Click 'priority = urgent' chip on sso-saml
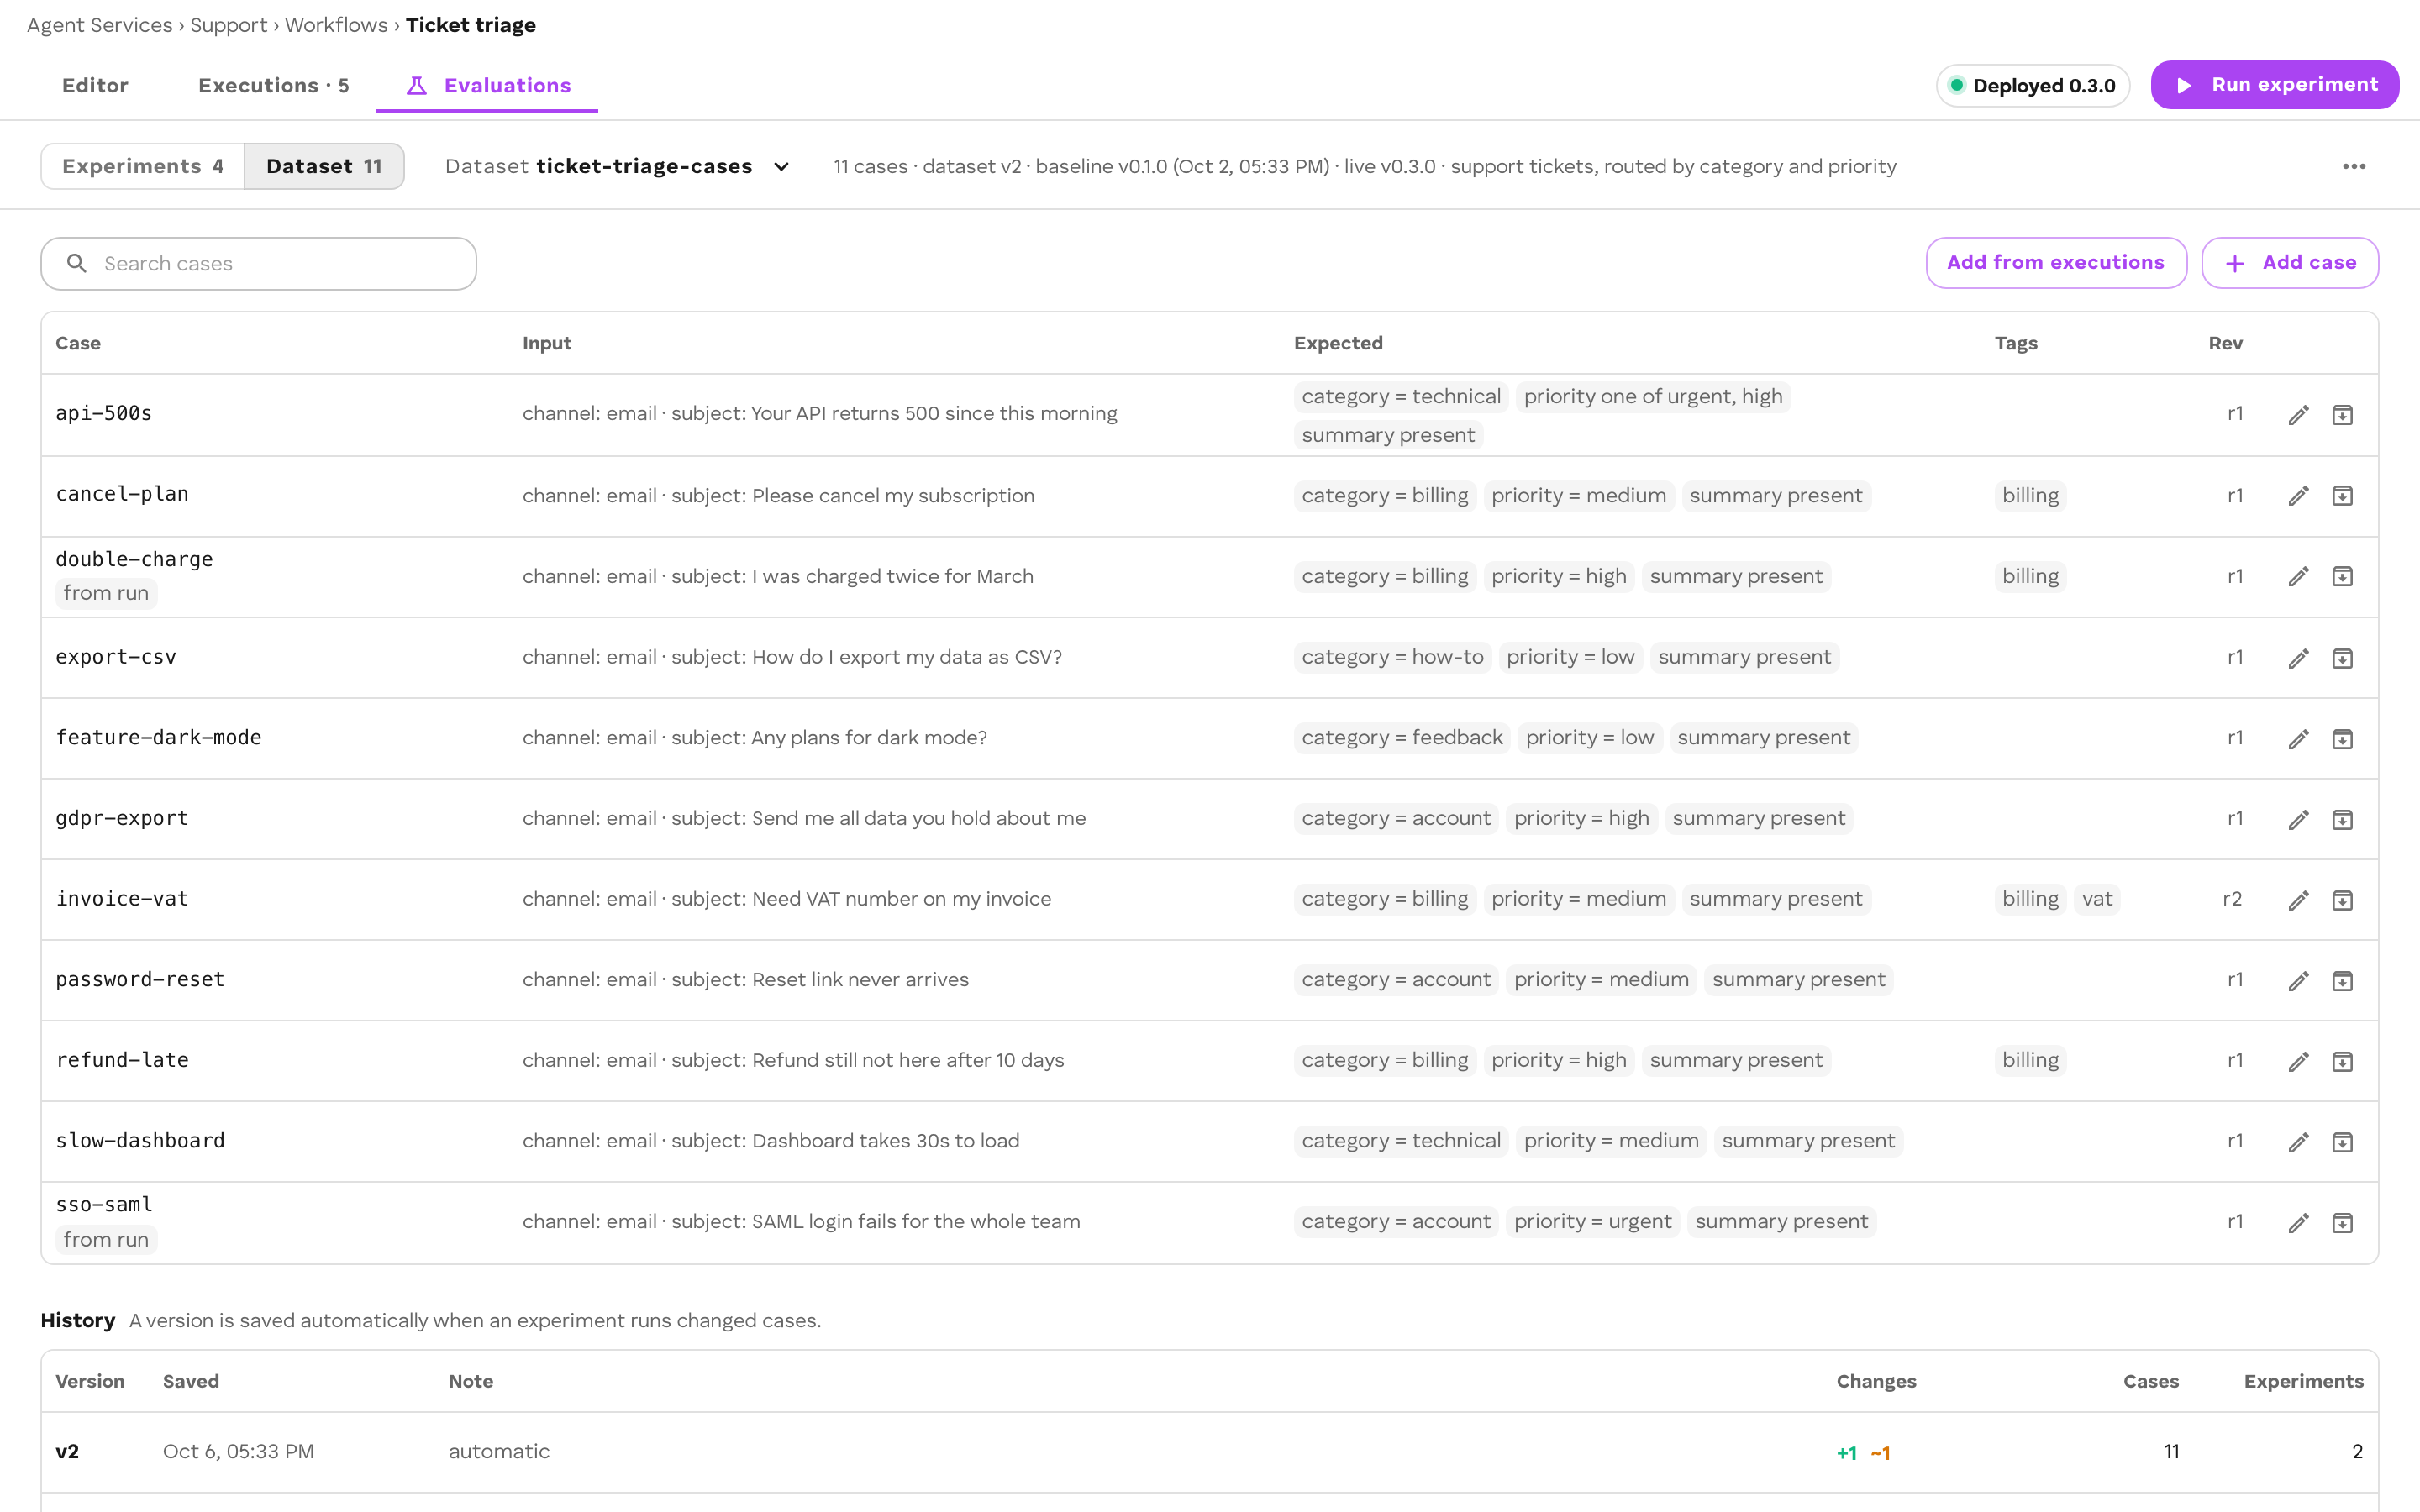 [x=1592, y=1221]
